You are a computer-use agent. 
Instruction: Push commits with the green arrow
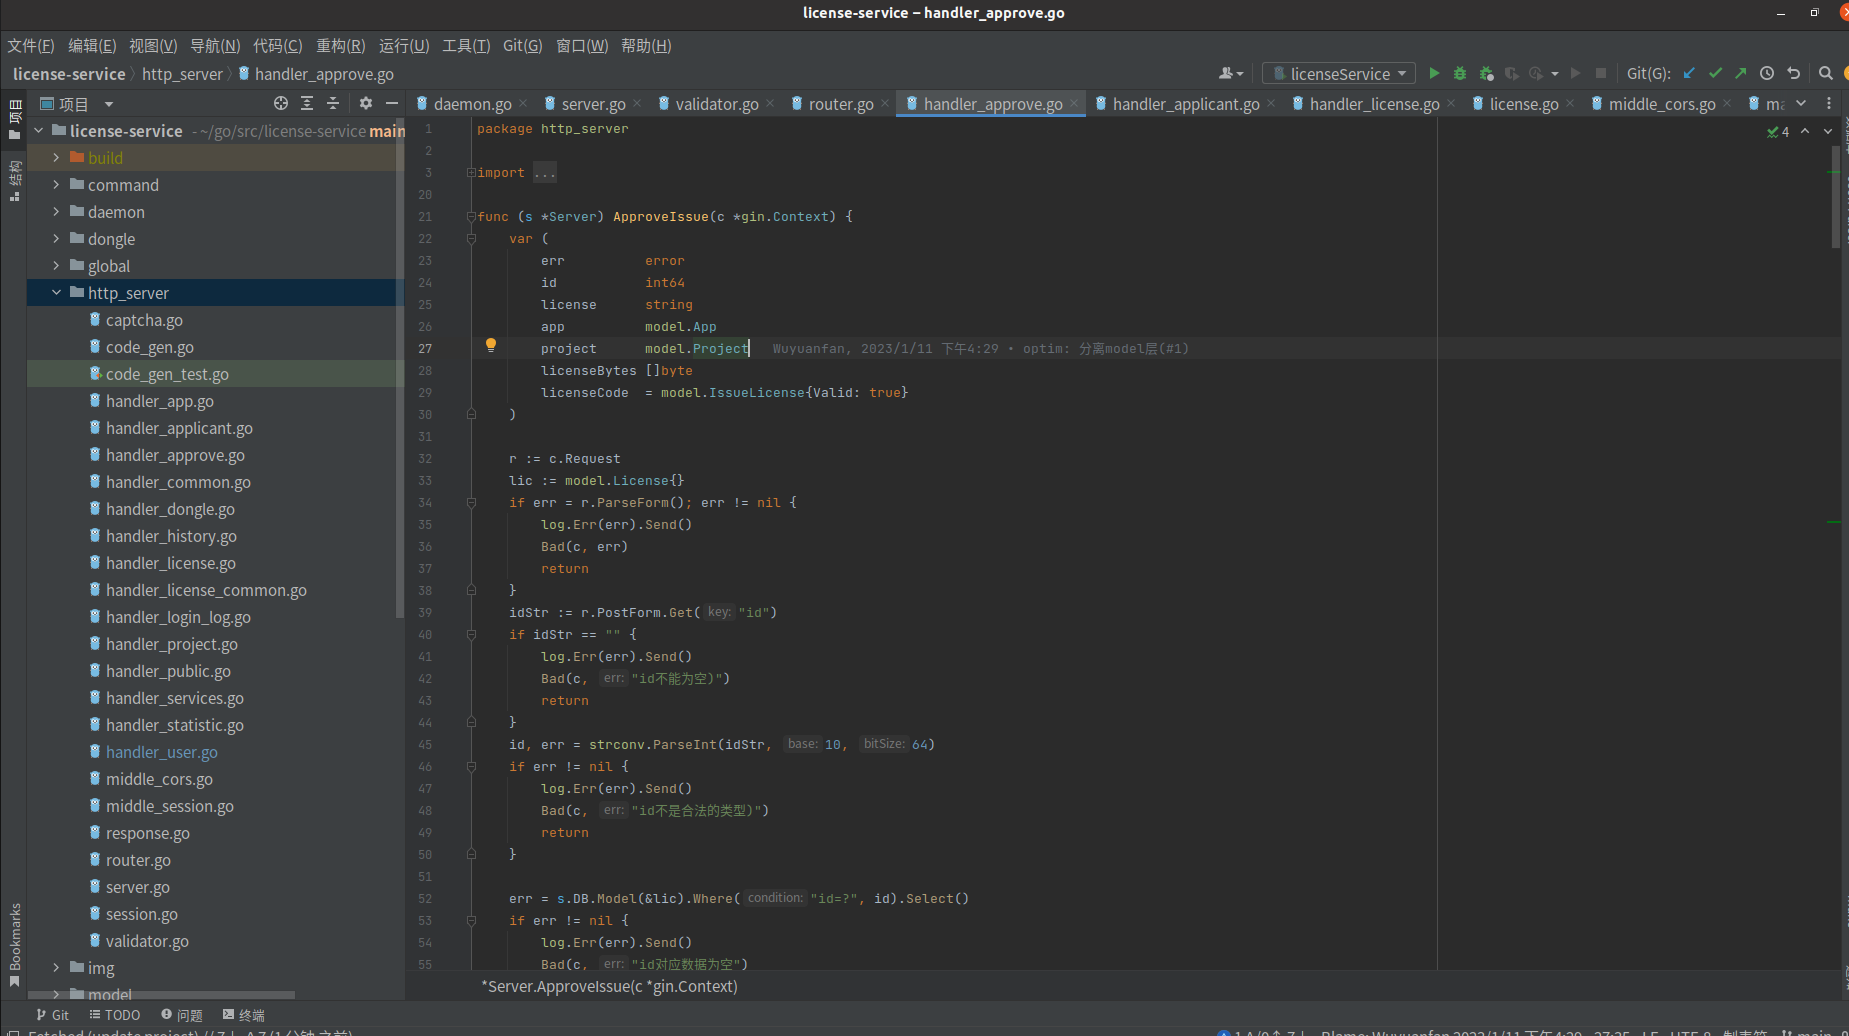(x=1741, y=73)
